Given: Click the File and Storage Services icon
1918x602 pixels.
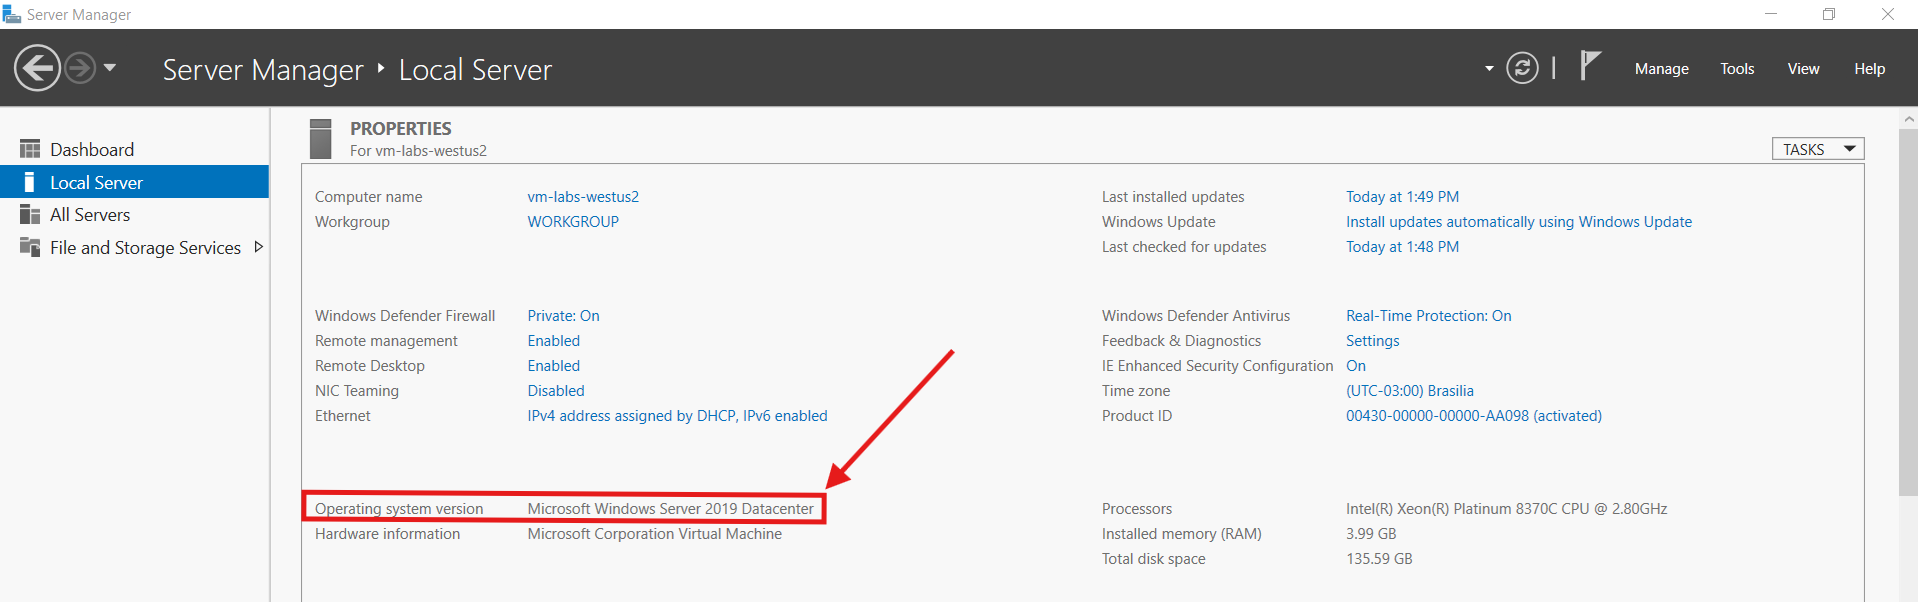Looking at the screenshot, I should click(x=30, y=247).
